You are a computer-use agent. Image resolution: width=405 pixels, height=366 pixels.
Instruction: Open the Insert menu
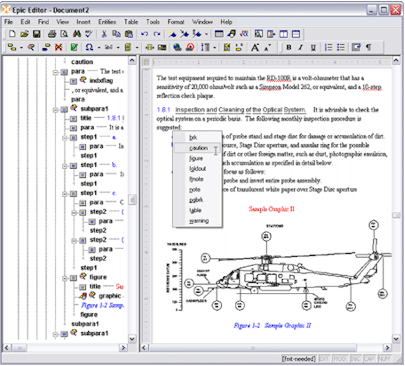pos(83,22)
